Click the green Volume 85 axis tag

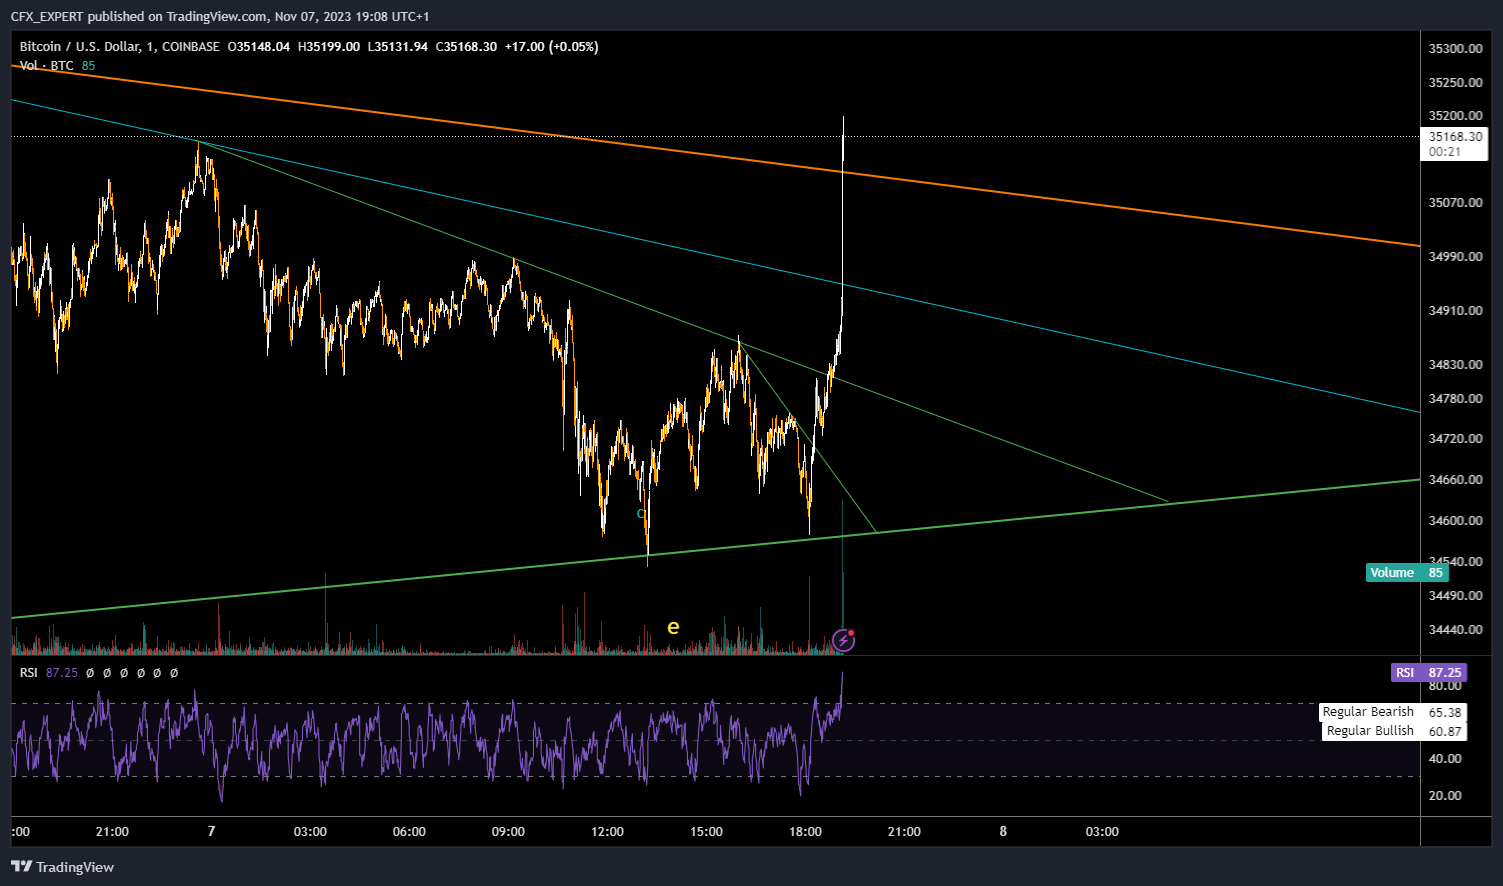(x=1407, y=573)
